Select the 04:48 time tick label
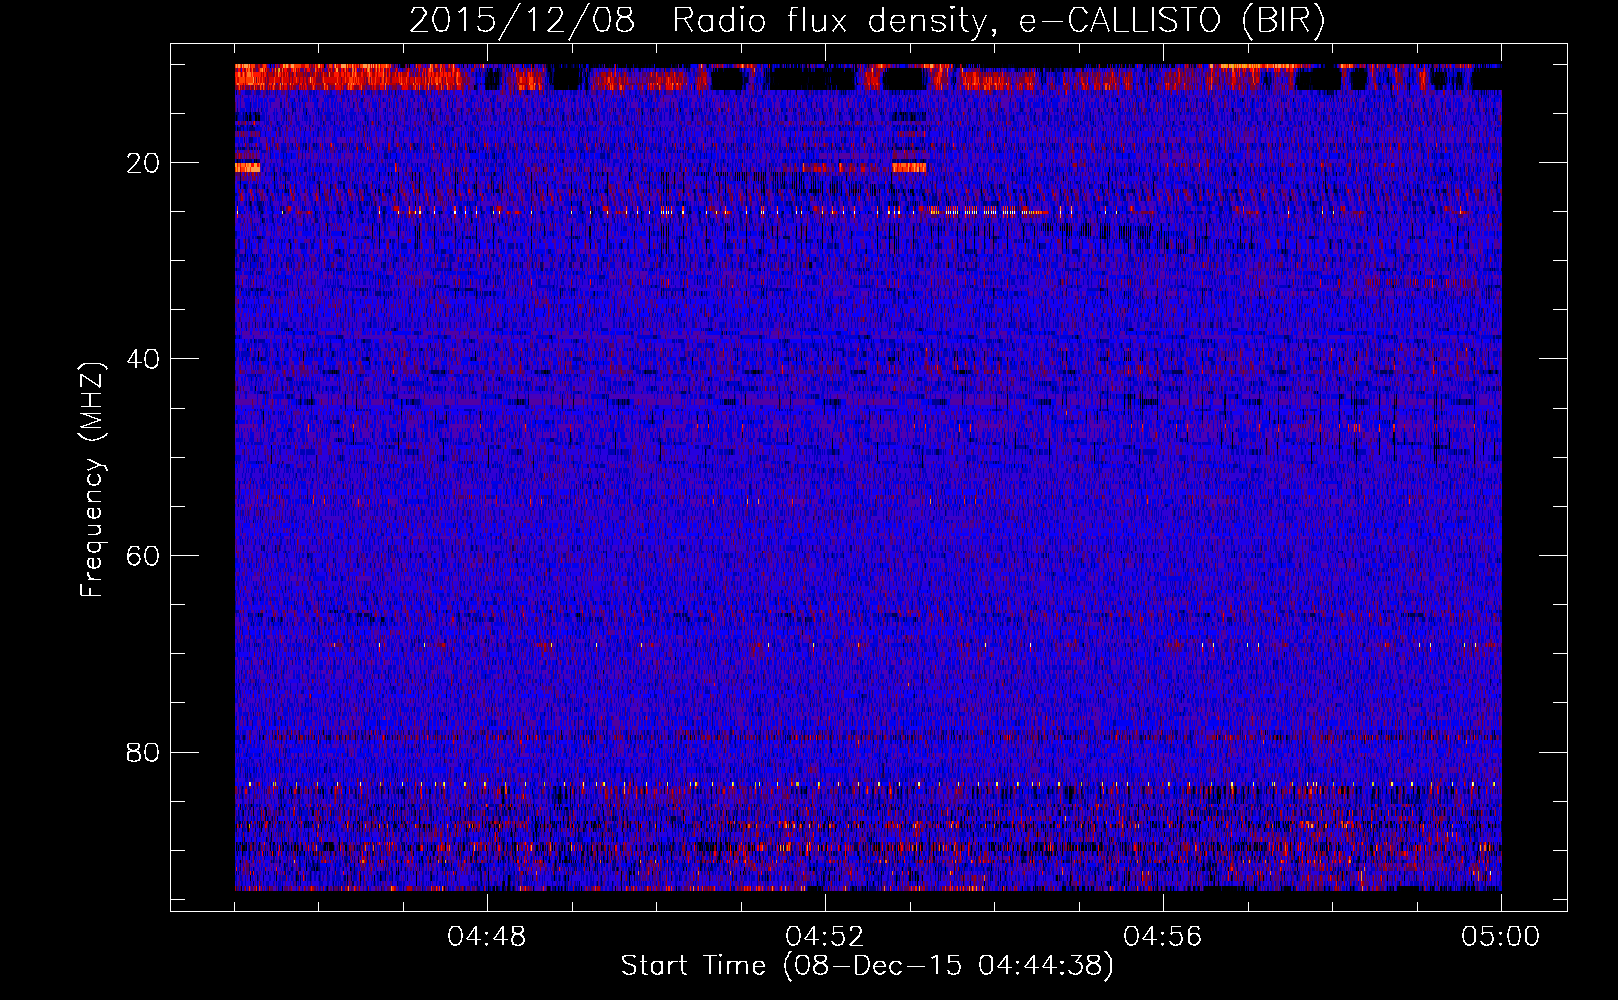Screen dimensions: 1618x1000 pos(487,937)
